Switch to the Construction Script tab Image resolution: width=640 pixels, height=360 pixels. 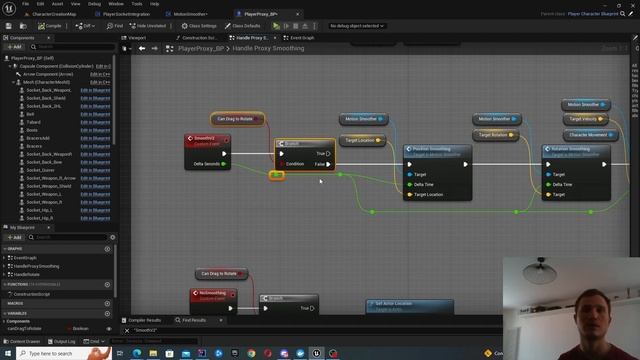[198, 38]
